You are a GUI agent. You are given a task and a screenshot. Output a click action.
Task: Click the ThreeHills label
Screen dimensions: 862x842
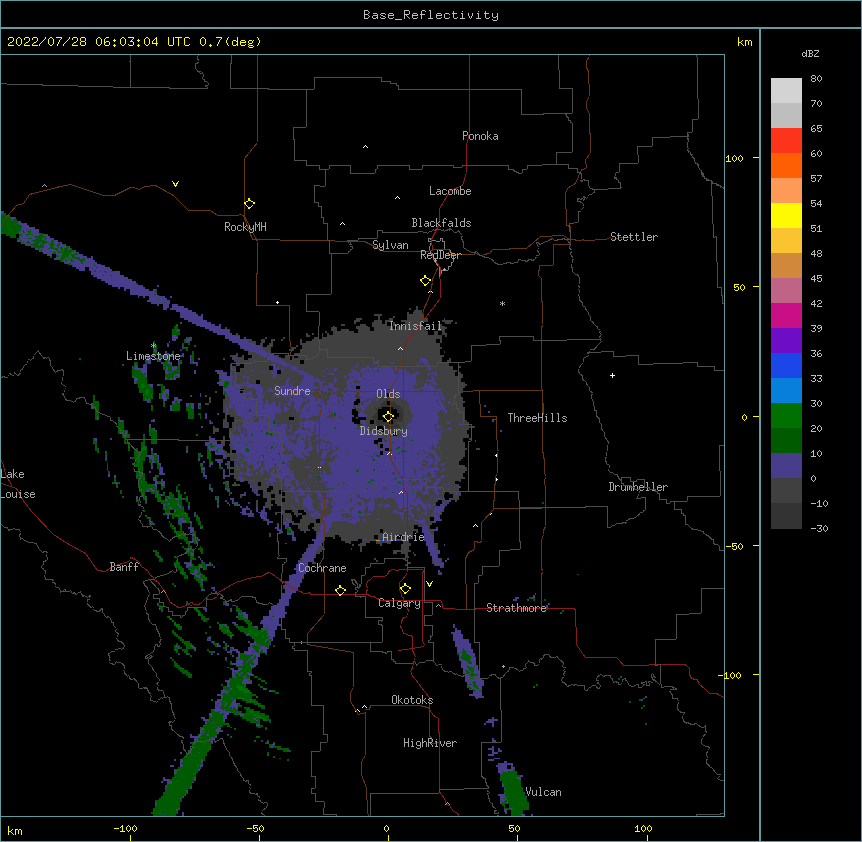pyautogui.click(x=538, y=418)
